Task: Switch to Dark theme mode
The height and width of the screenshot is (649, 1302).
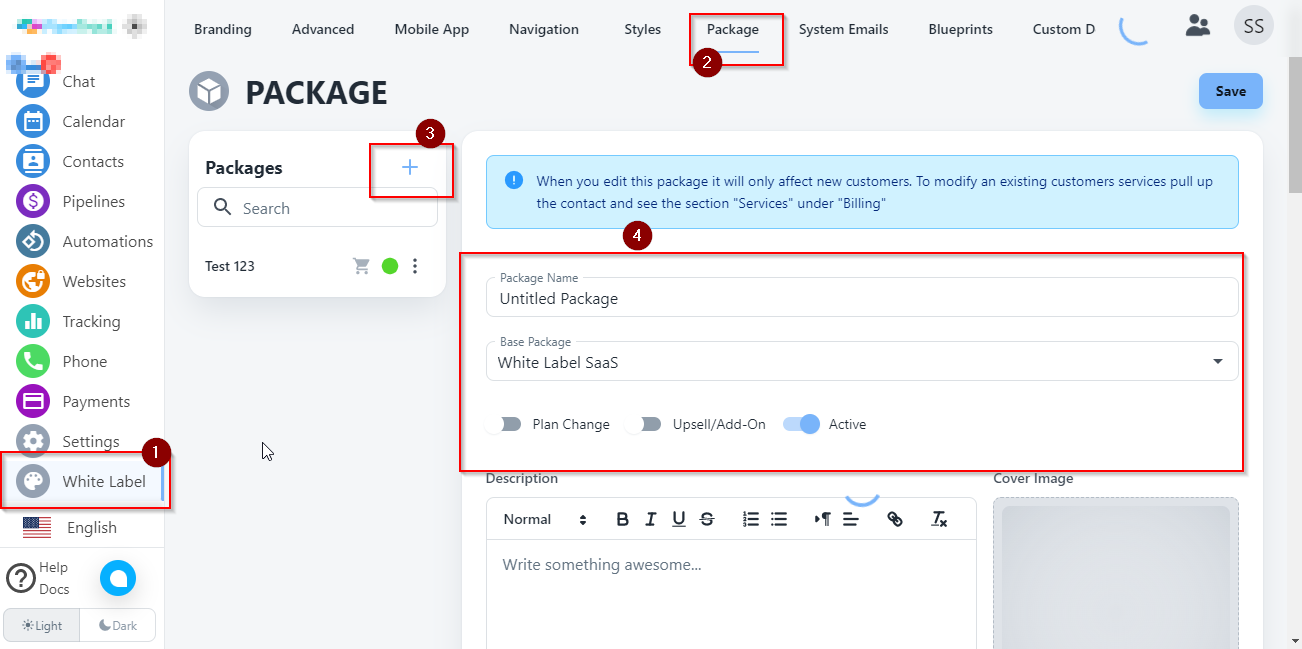Action: [118, 626]
